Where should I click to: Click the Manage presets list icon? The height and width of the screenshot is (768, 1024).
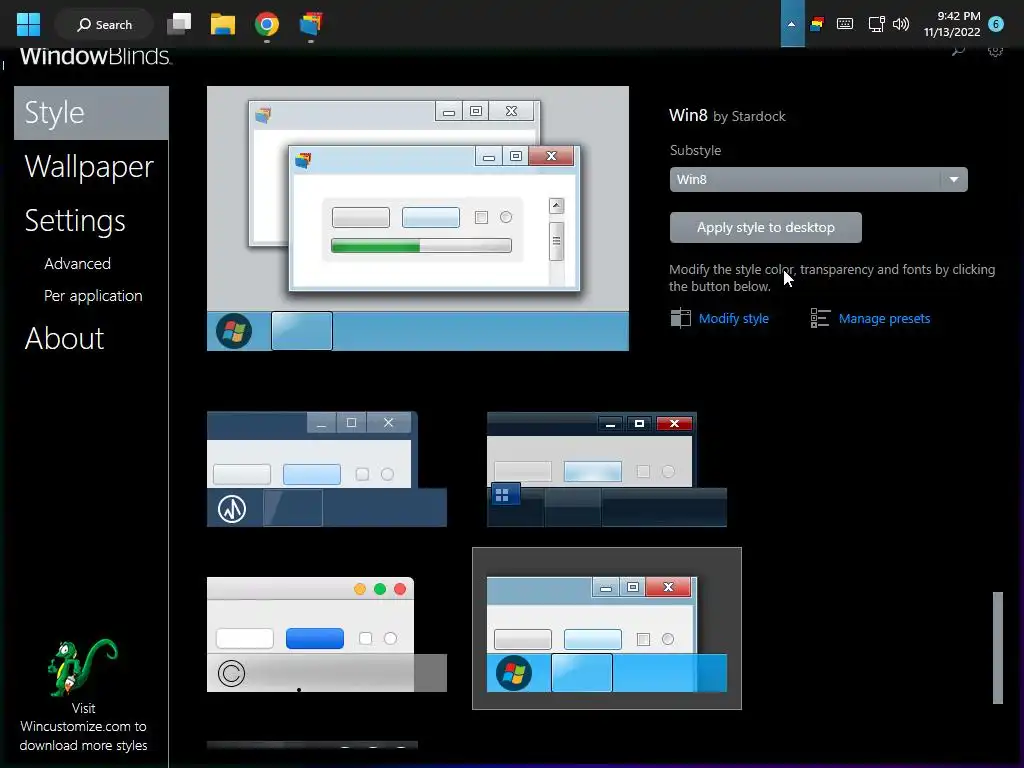820,318
